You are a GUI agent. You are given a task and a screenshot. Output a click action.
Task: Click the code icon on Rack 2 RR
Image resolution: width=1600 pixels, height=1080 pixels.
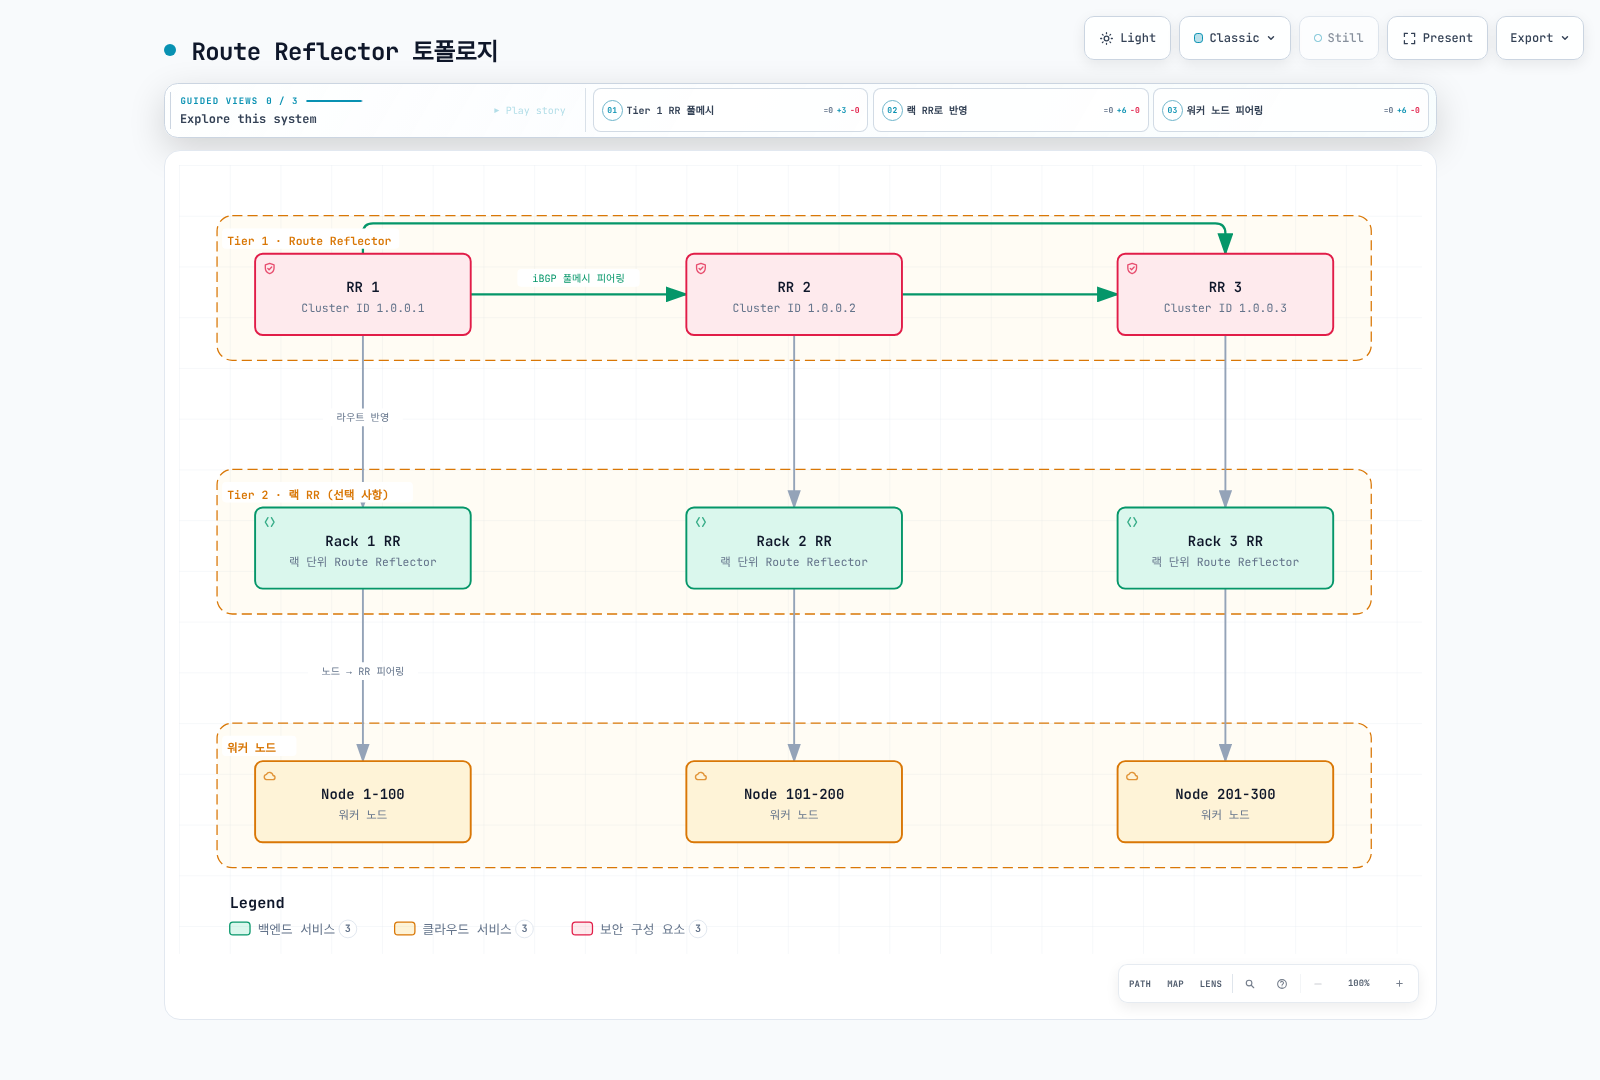click(701, 522)
